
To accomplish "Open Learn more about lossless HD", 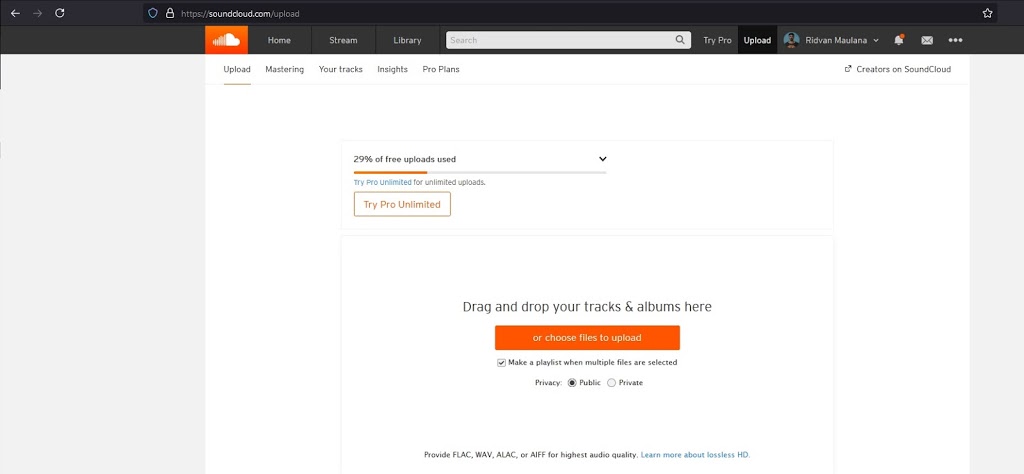I will (696, 454).
